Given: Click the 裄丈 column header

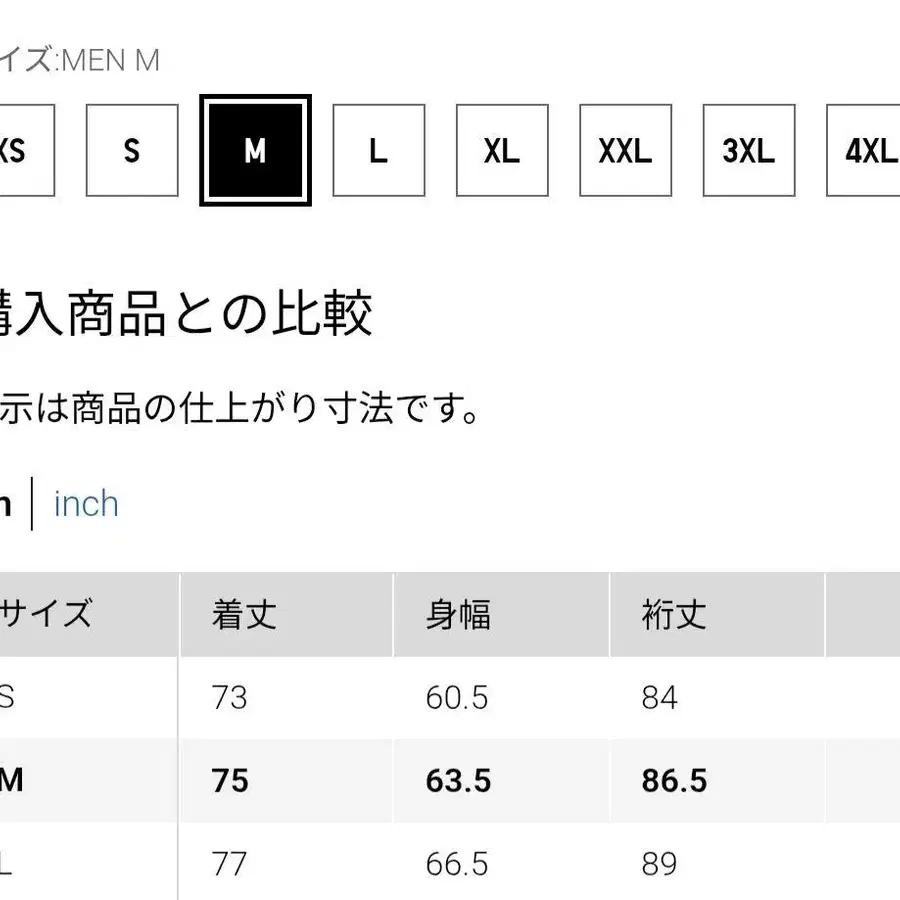Looking at the screenshot, I should pos(674,615).
